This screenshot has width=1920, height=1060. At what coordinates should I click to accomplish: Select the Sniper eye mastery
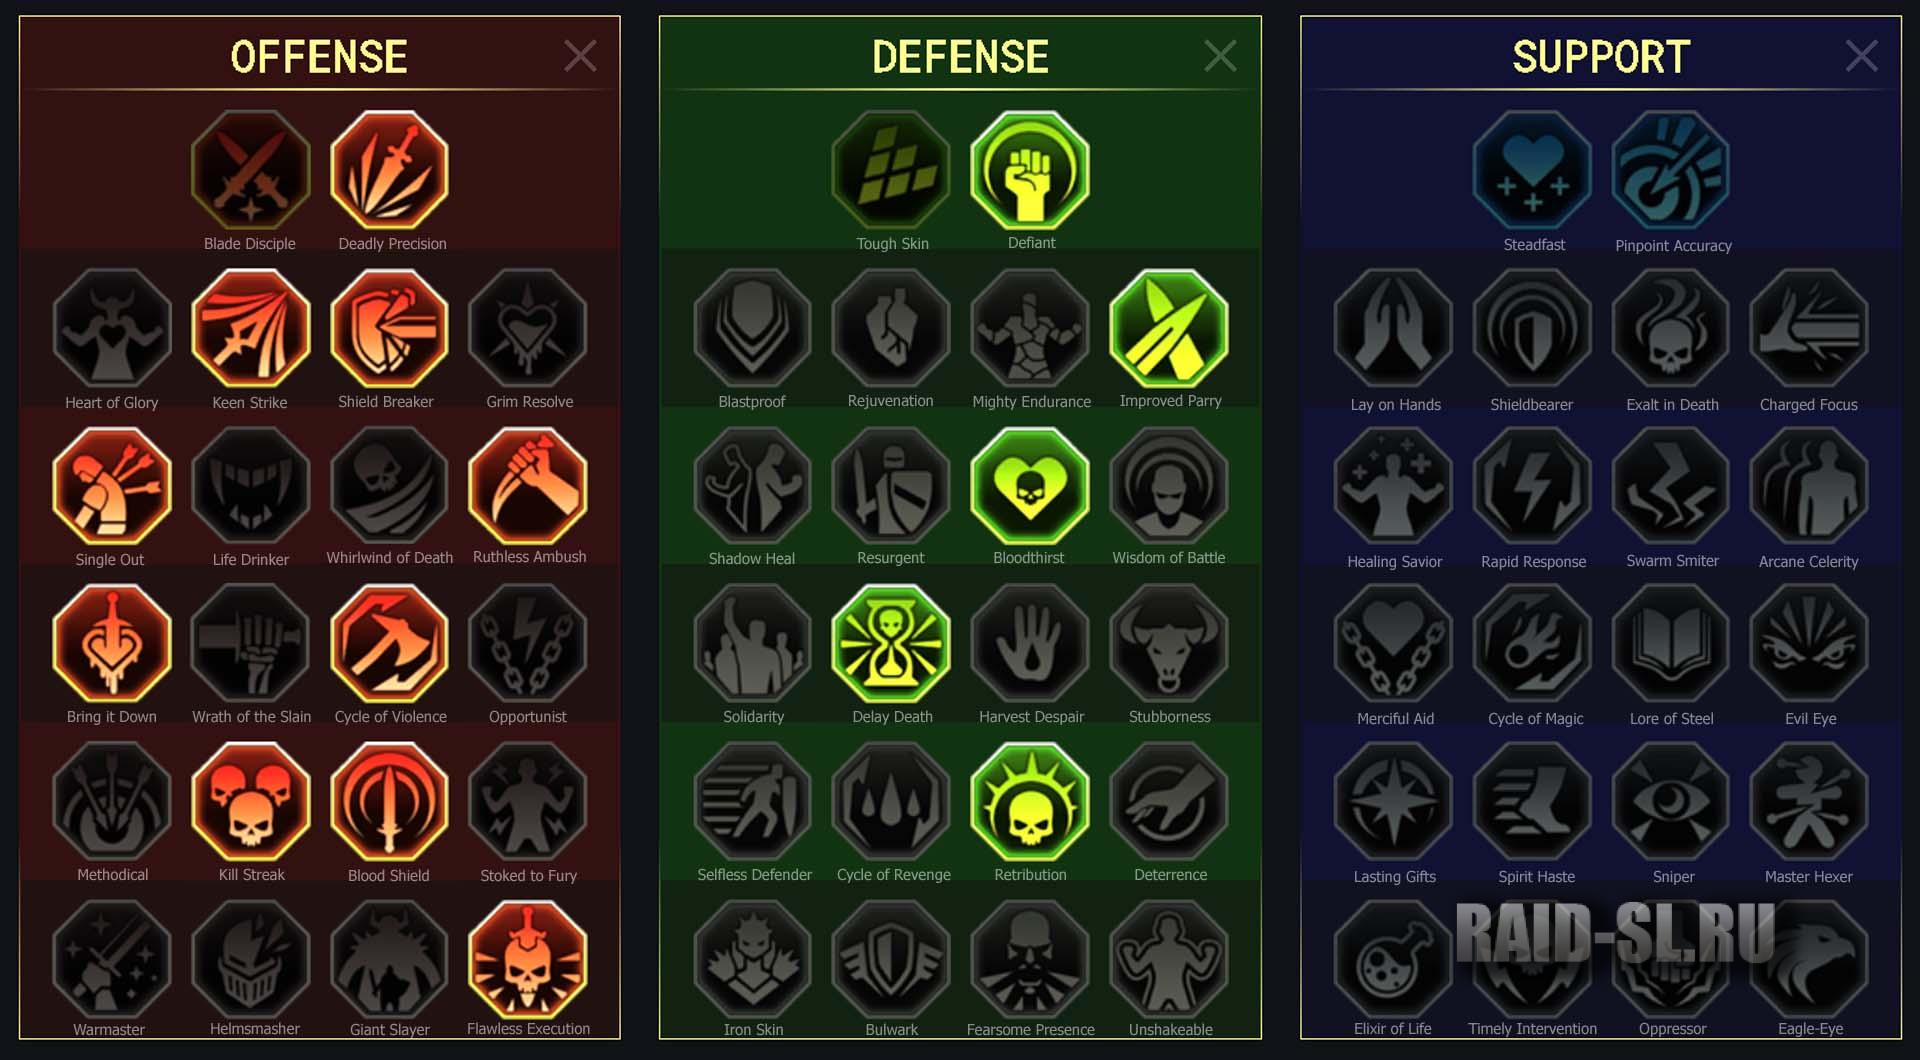[x=1672, y=802]
